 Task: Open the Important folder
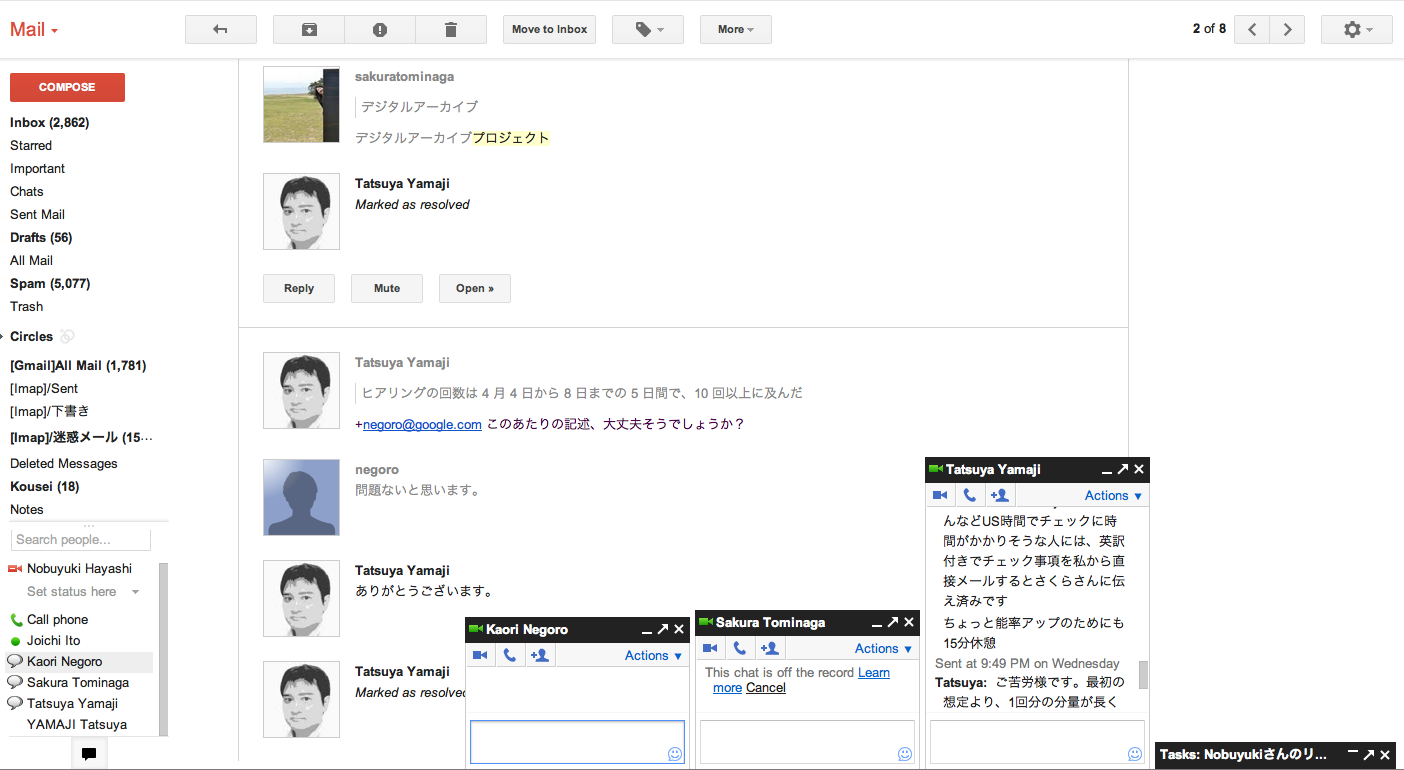coord(37,168)
